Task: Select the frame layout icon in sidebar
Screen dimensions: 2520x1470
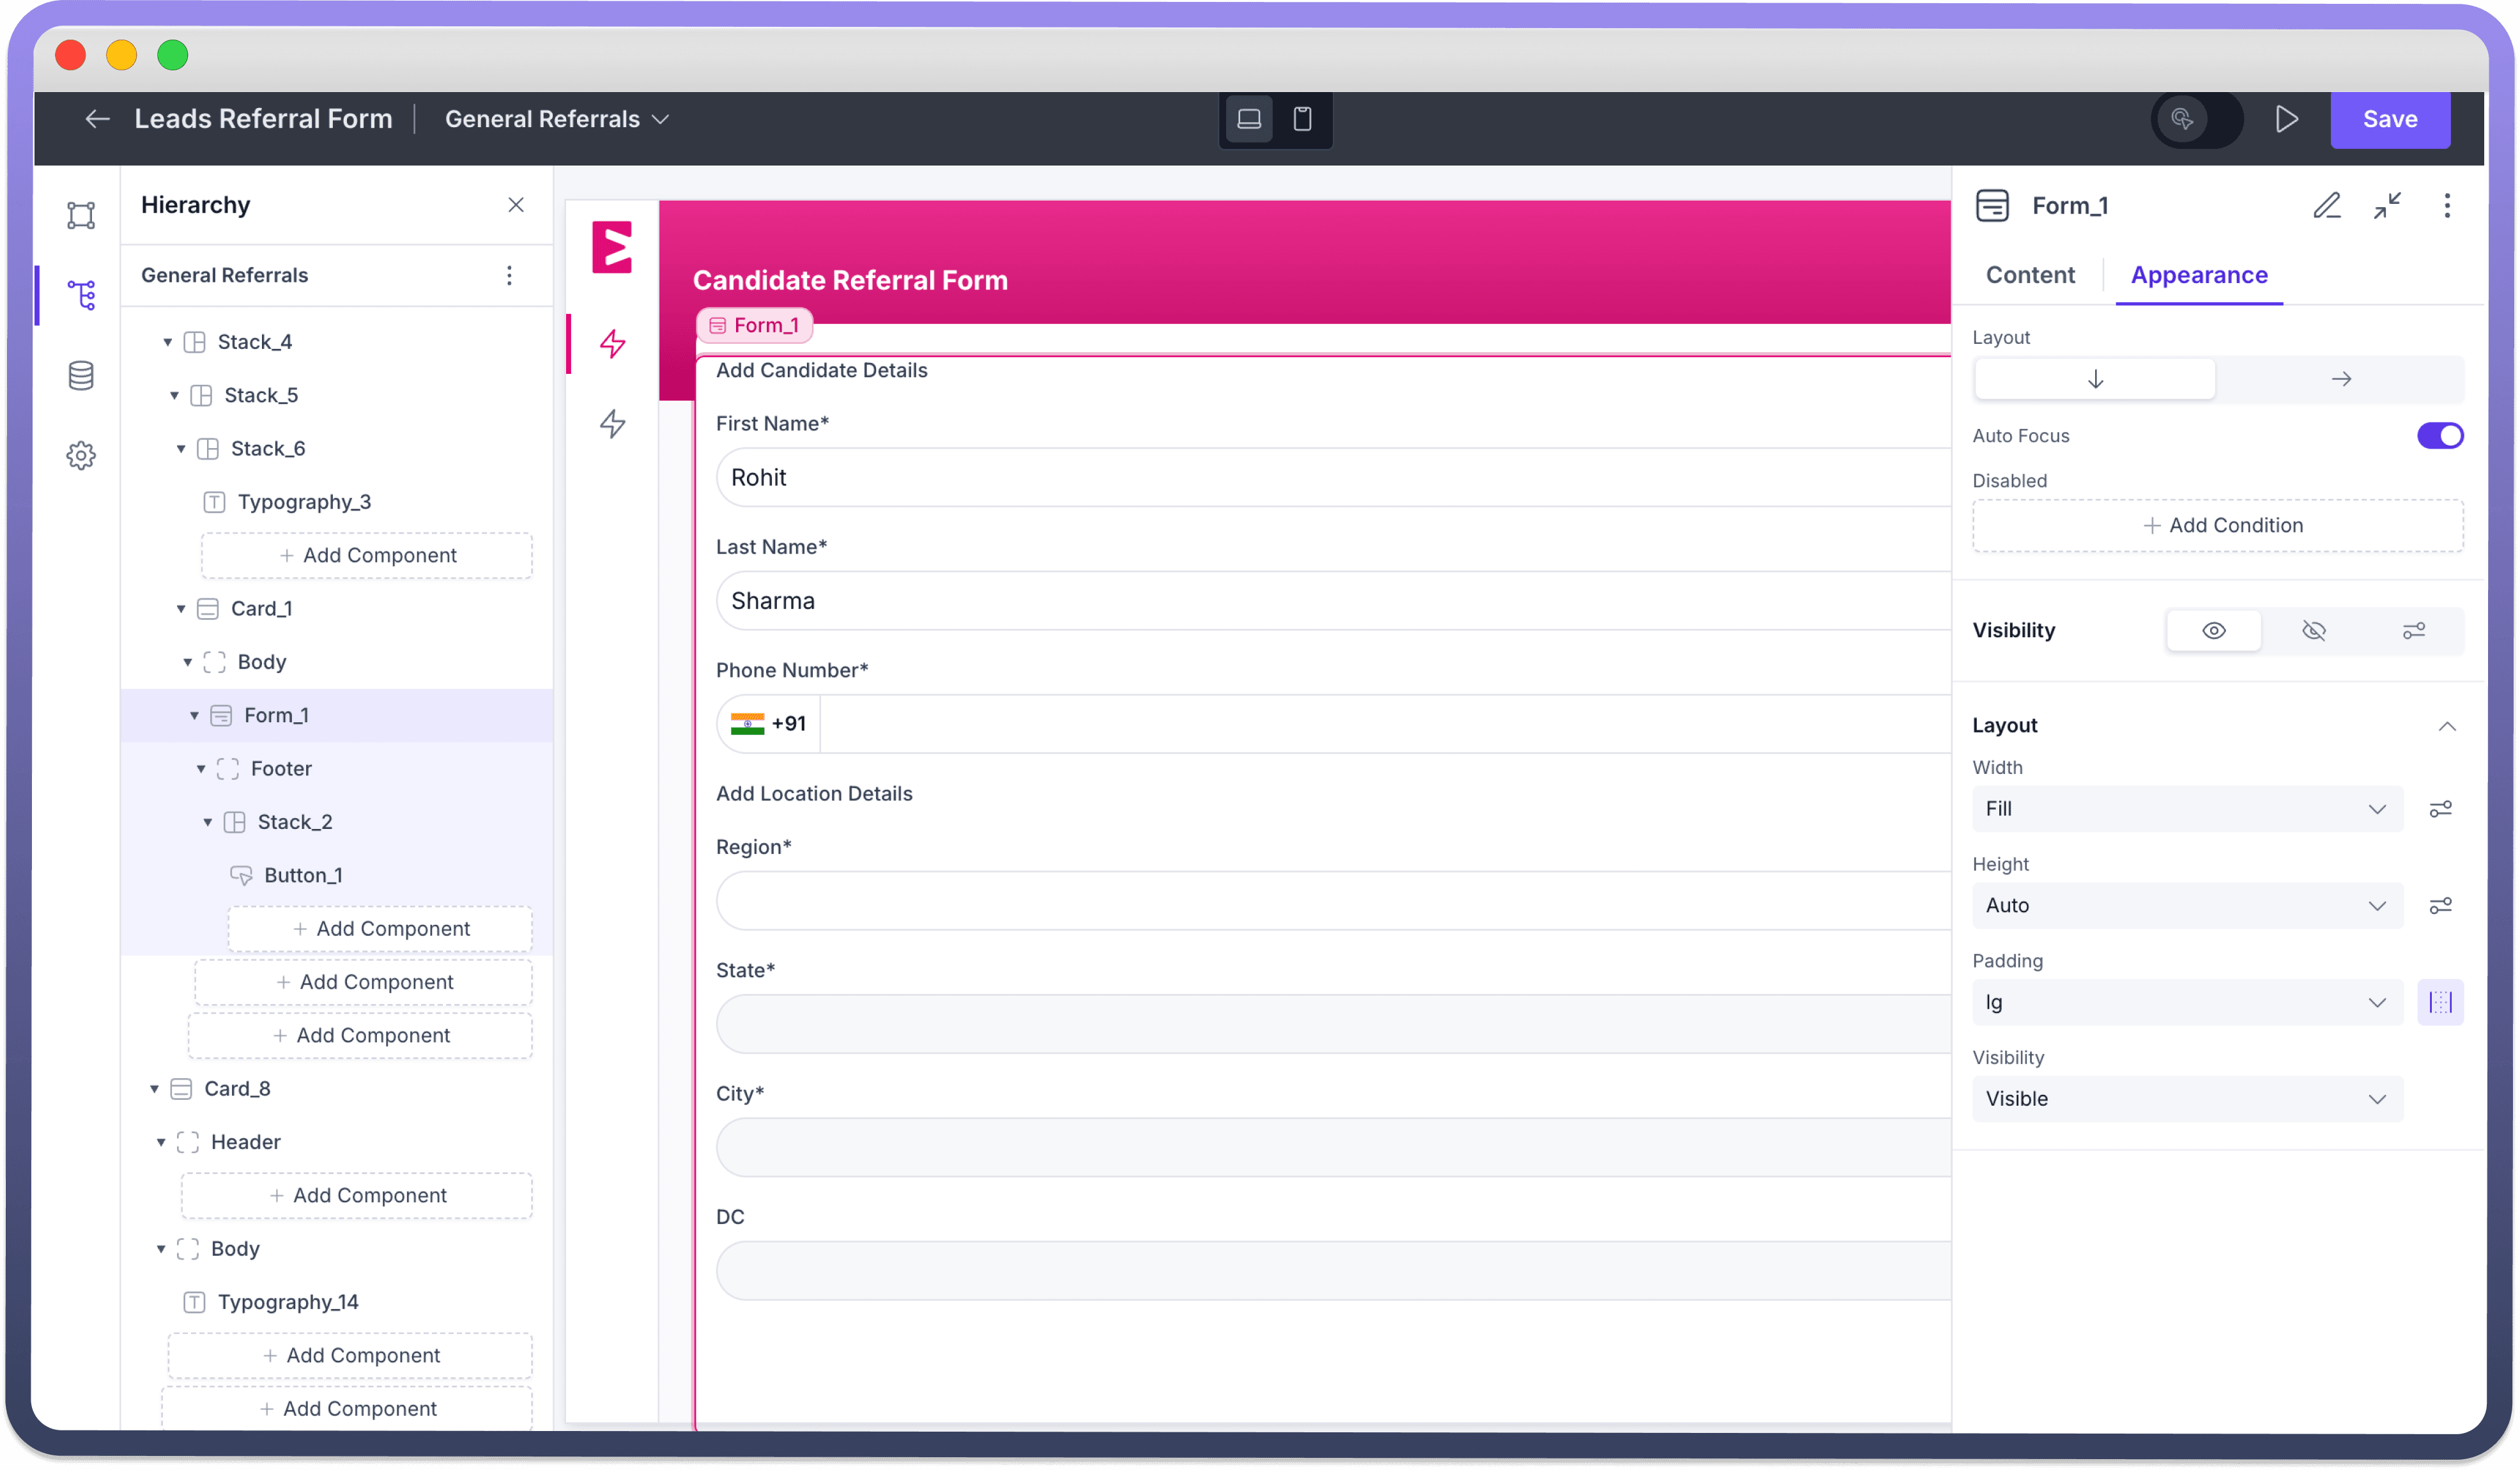Action: coord(81,215)
